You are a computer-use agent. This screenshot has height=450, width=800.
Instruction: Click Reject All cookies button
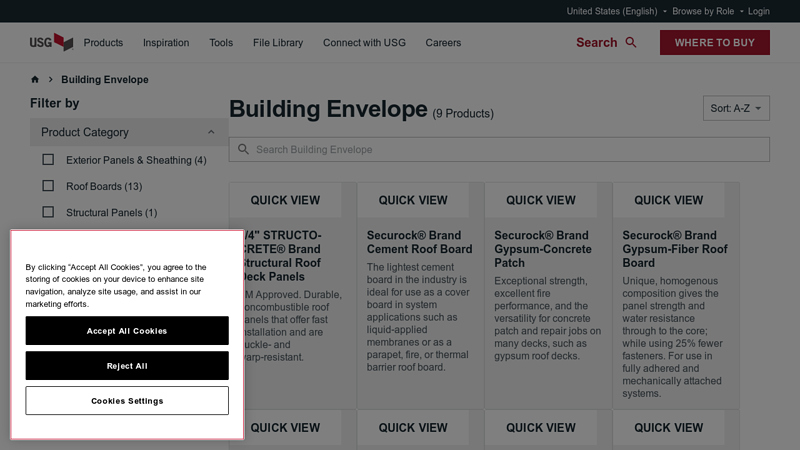coord(127,366)
